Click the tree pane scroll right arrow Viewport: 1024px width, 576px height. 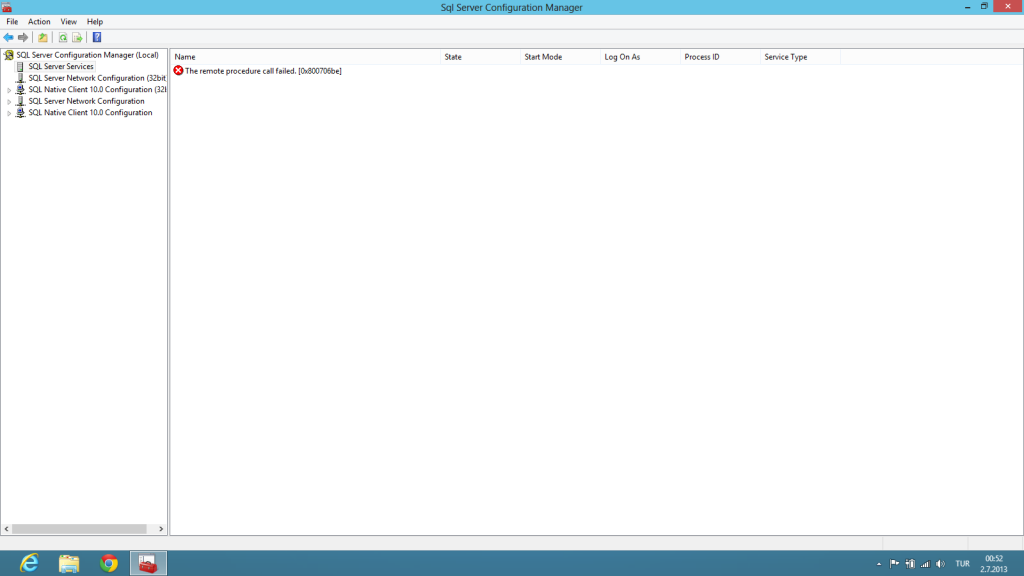pos(161,529)
